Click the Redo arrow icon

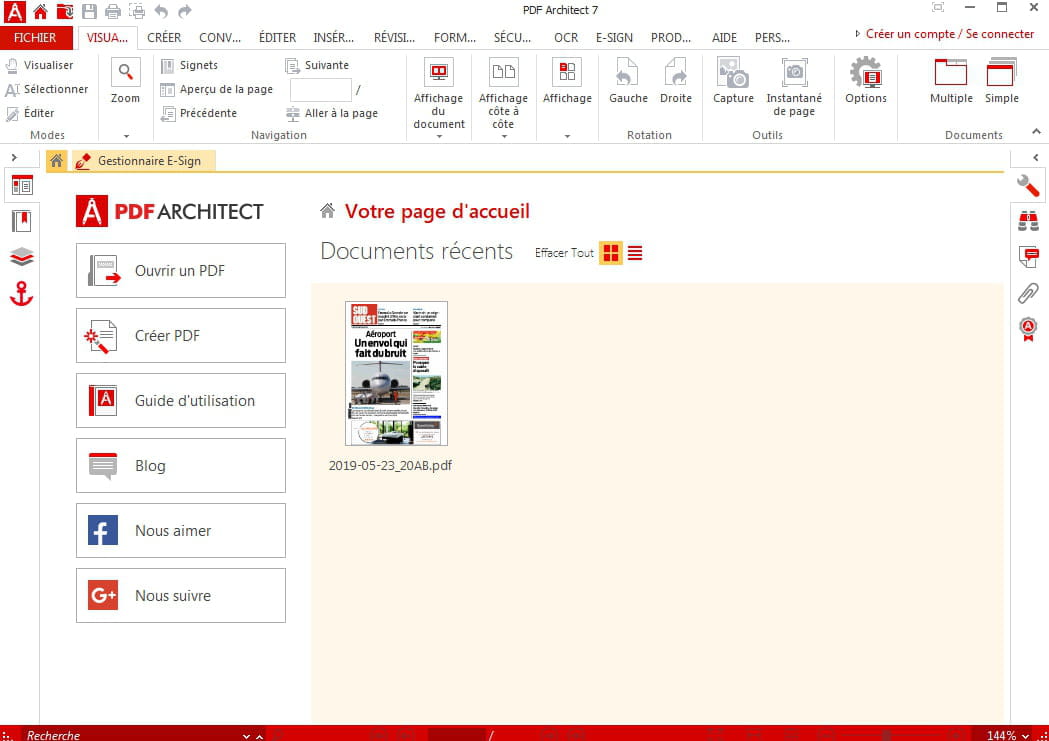185,11
